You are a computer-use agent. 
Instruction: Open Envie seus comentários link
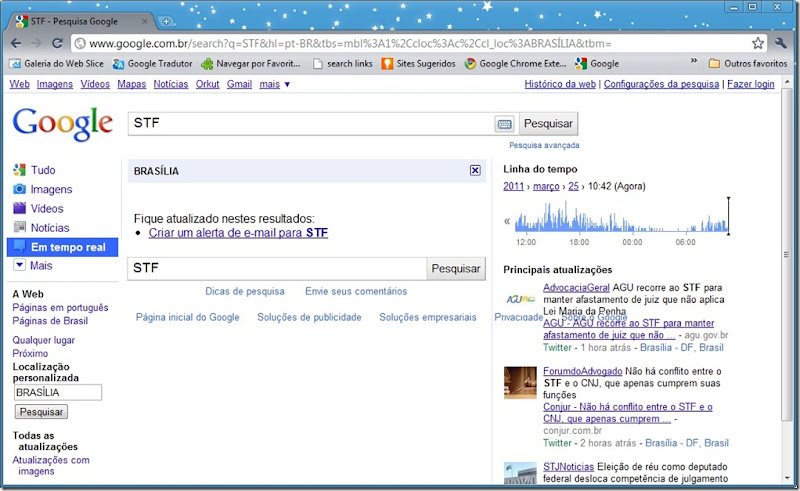pyautogui.click(x=356, y=291)
